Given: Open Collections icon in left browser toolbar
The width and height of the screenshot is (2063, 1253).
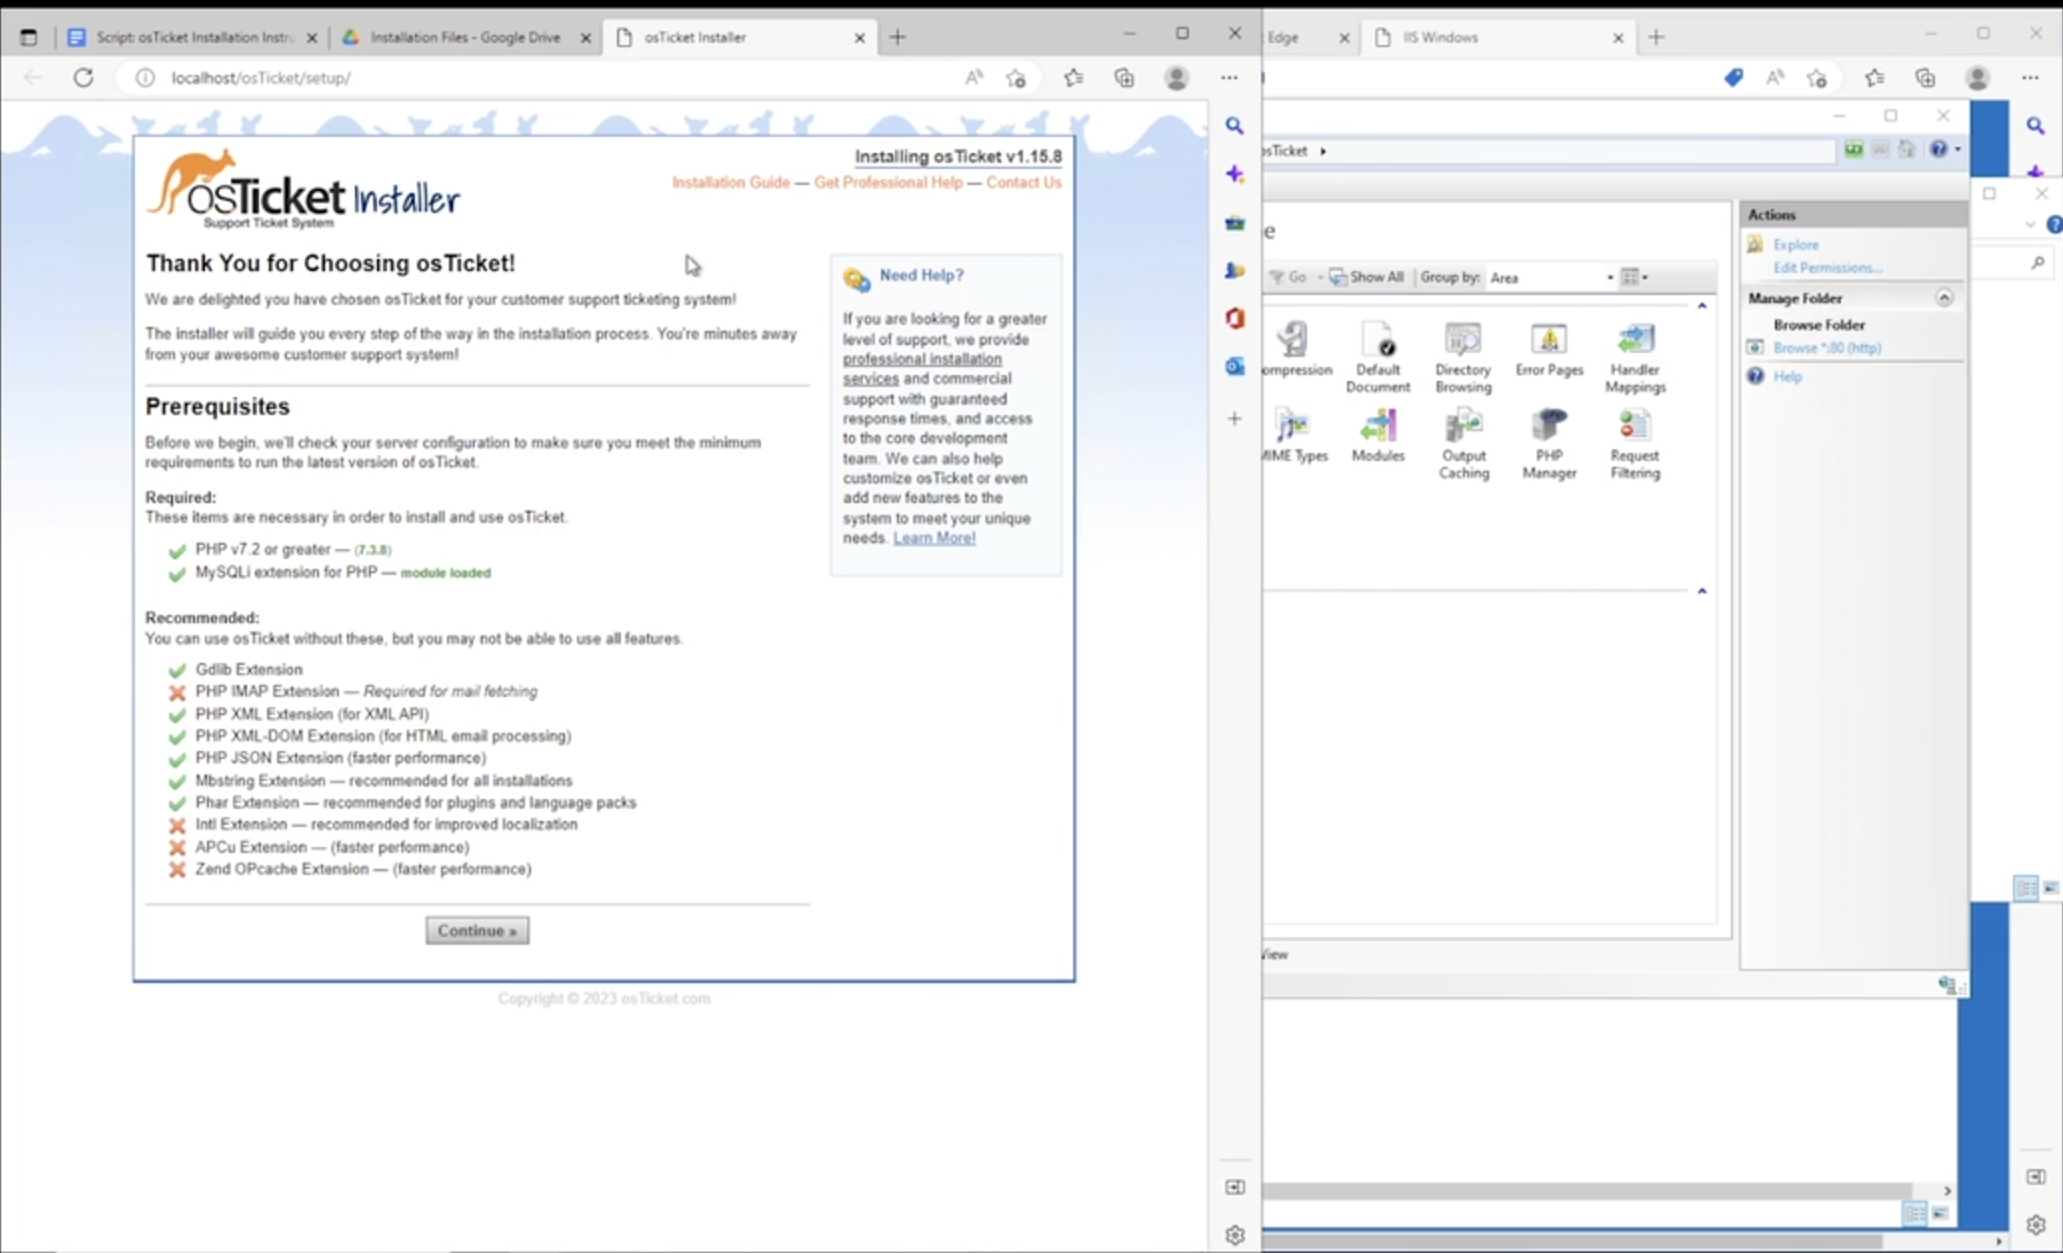Looking at the screenshot, I should point(1124,78).
